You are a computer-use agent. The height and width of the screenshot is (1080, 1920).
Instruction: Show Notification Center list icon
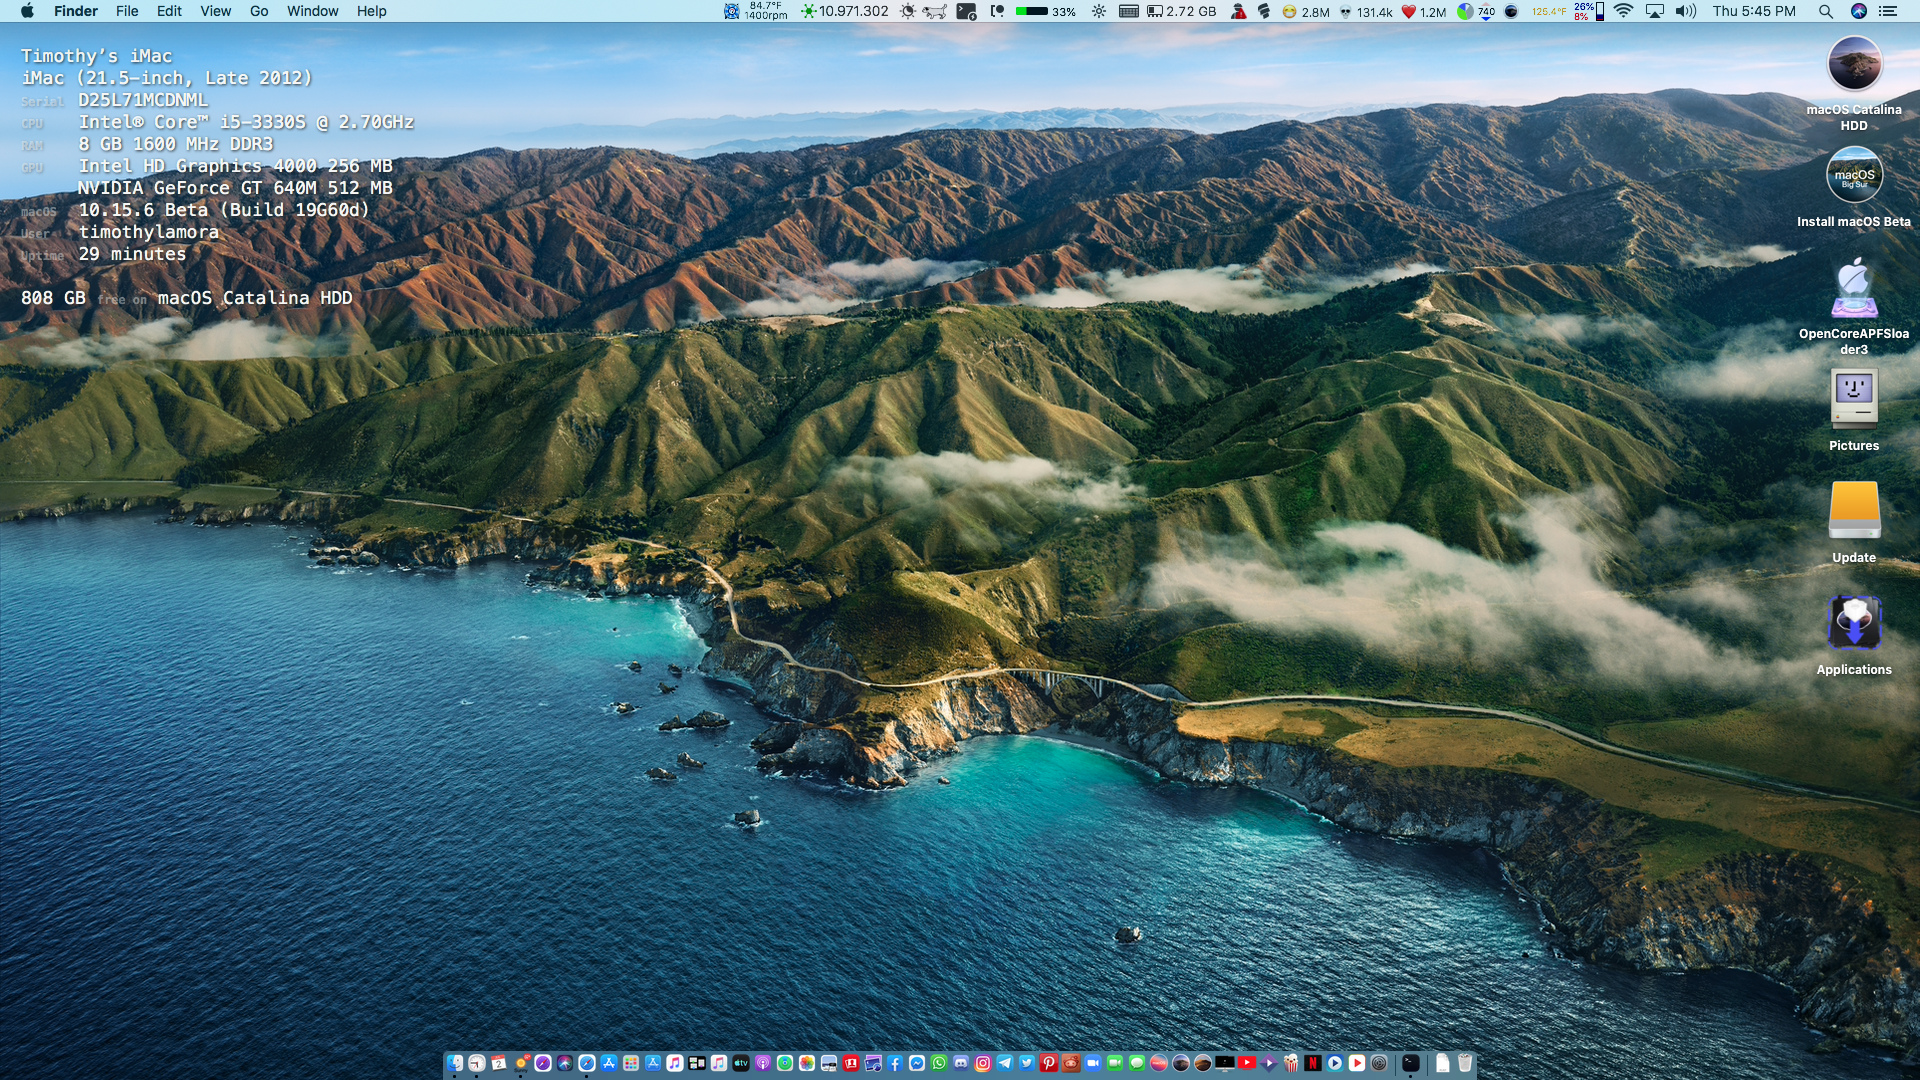point(1888,11)
